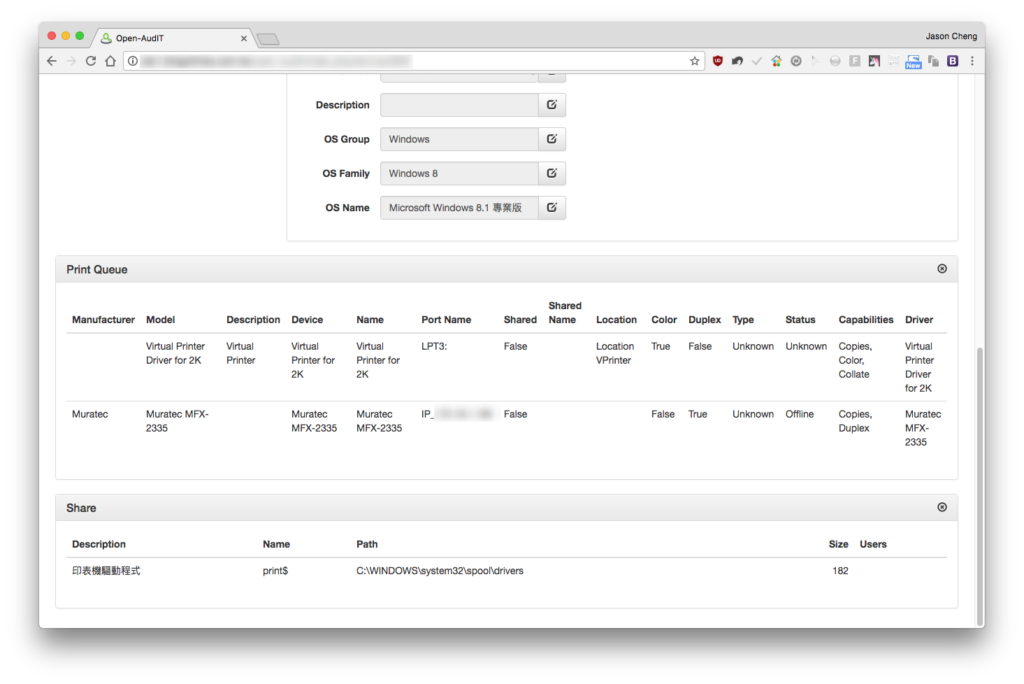
Task: Click the purple Bootstrap B extension icon
Action: click(953, 61)
